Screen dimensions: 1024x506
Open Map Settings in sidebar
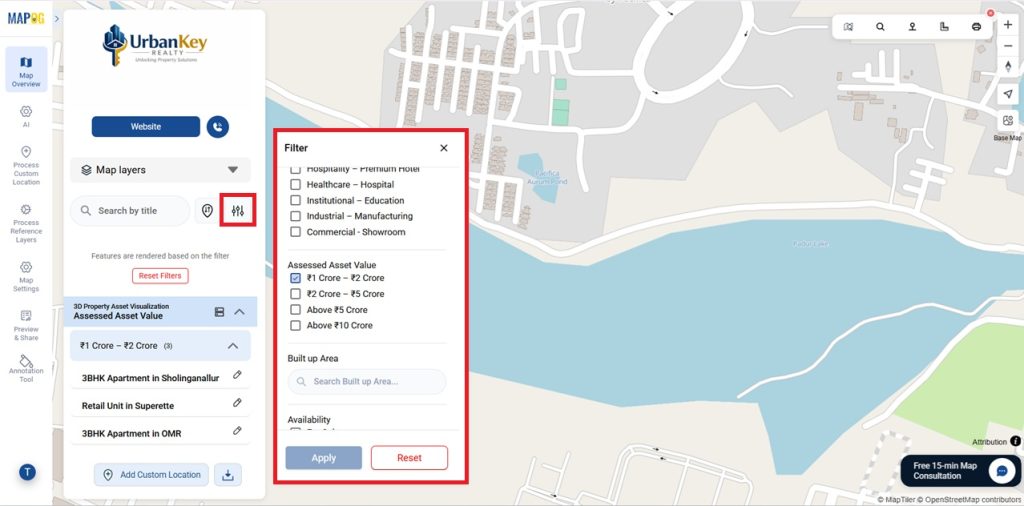(26, 277)
